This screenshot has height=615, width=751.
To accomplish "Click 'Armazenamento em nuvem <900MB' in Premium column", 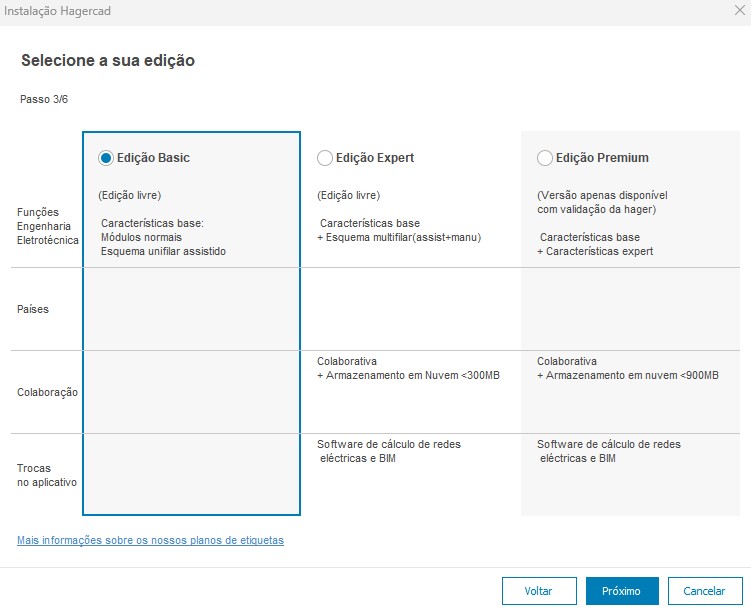I will (633, 375).
